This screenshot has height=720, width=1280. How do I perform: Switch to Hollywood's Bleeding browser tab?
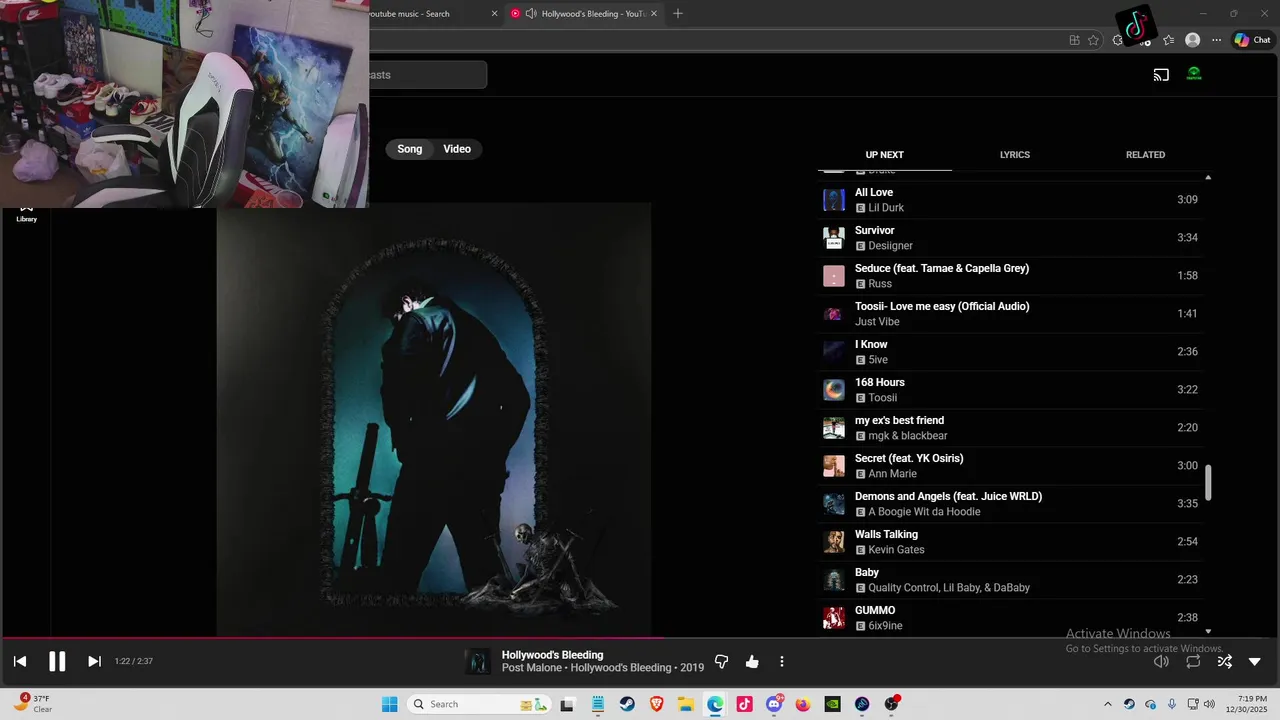click(x=585, y=14)
